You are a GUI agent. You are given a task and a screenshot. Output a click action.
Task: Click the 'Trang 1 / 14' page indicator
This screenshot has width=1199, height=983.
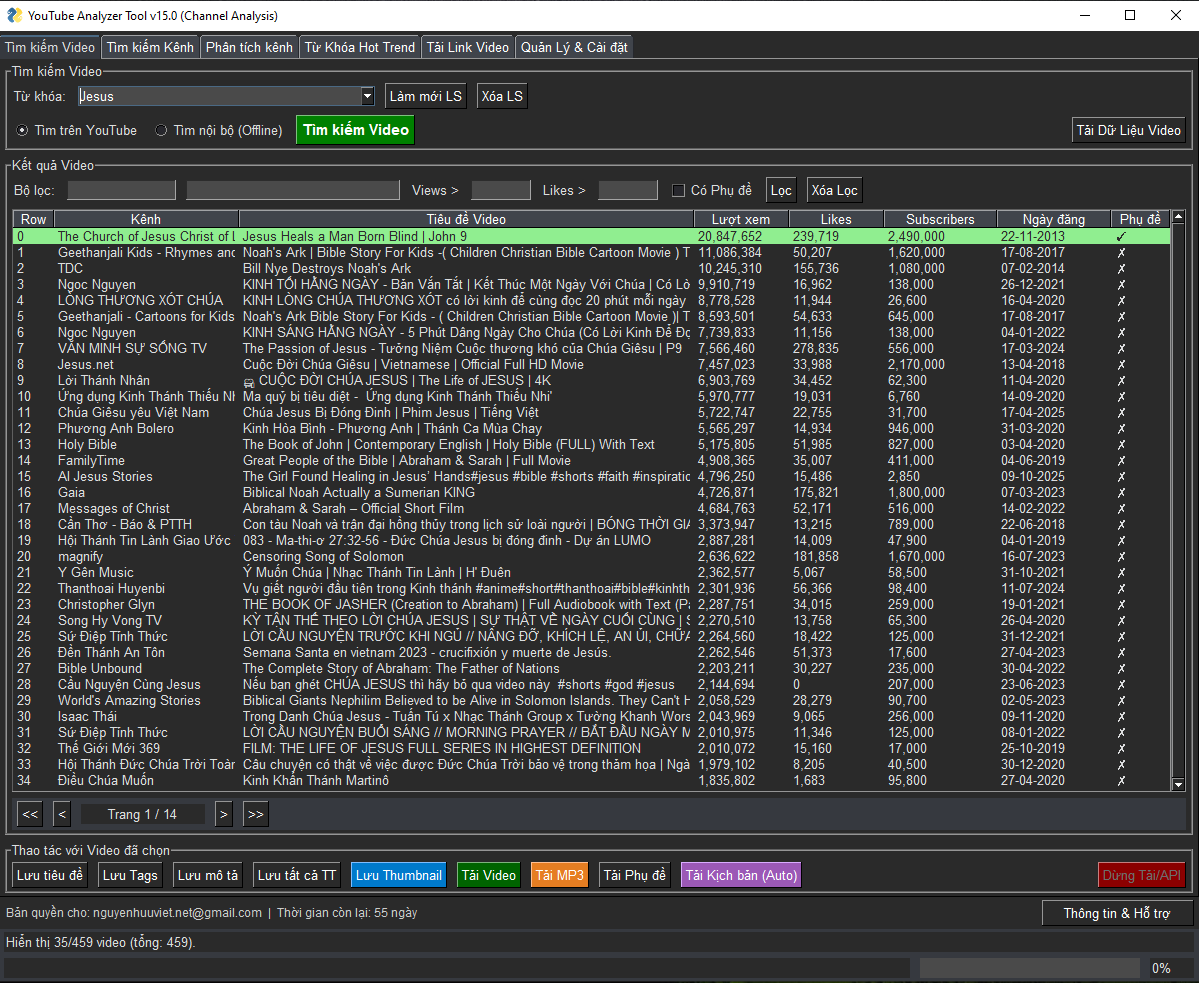[x=142, y=814]
